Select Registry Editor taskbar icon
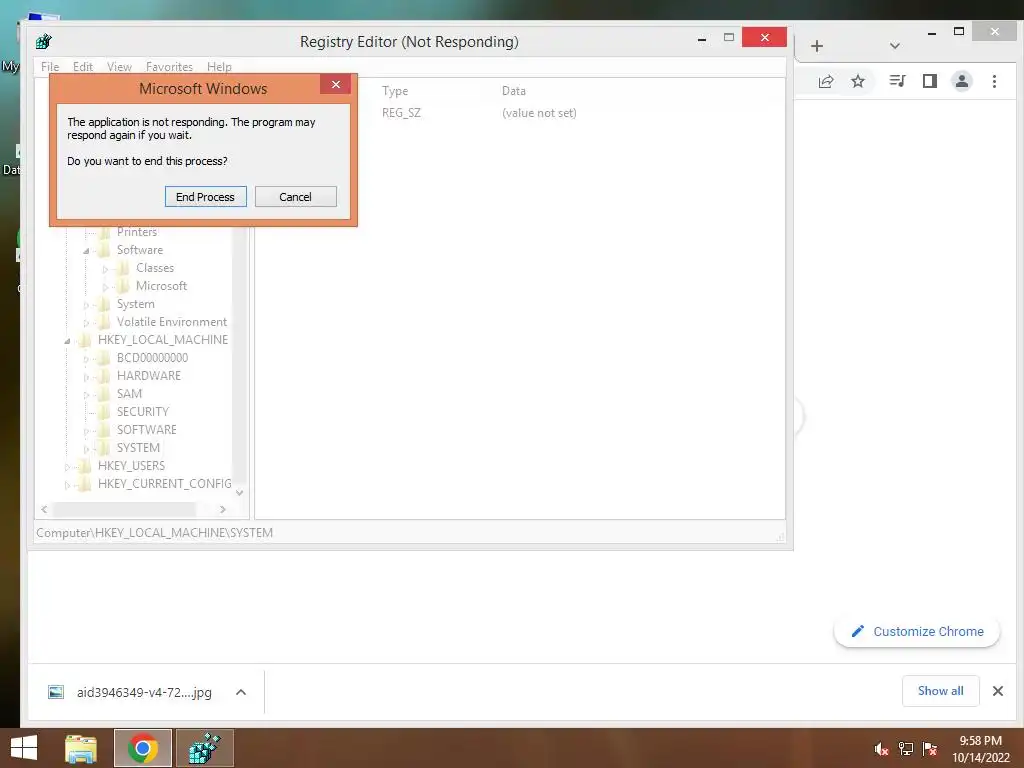1024x768 pixels. [204, 748]
